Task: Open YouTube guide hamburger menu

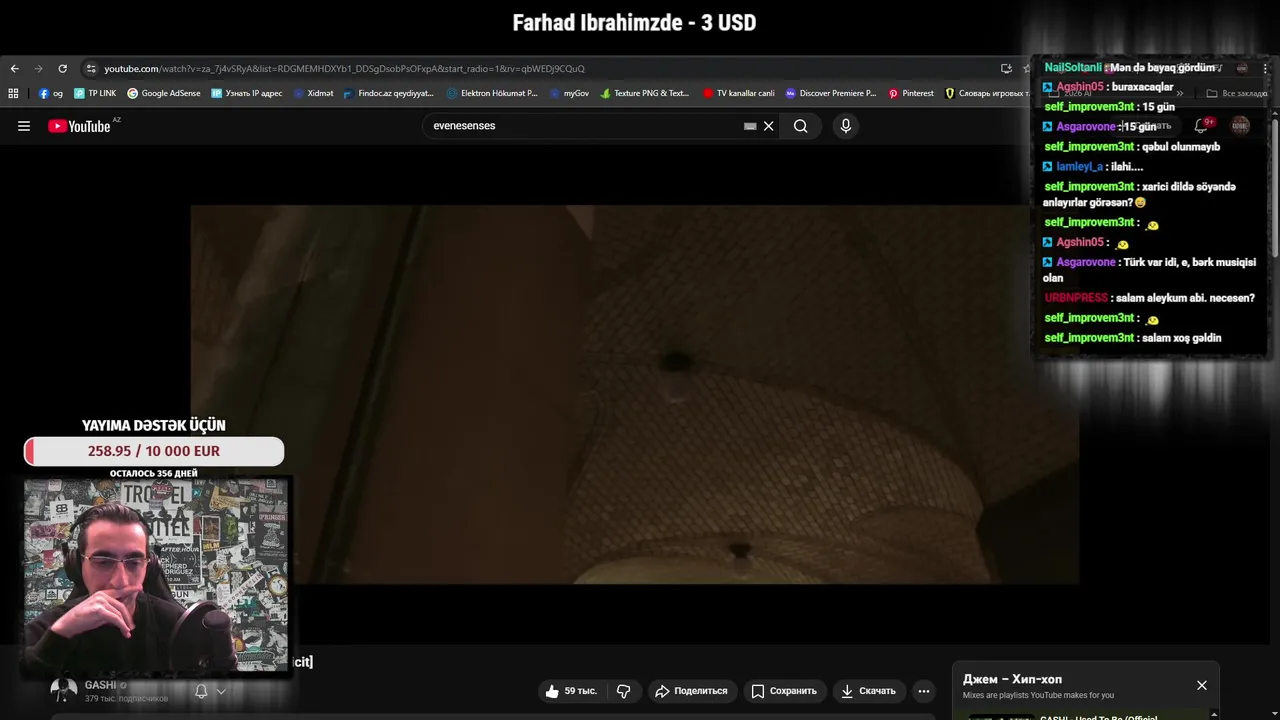Action: (24, 126)
